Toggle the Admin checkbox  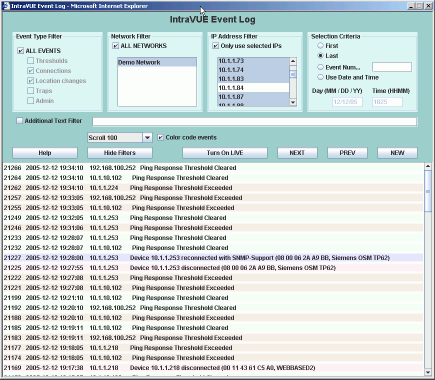[30, 101]
